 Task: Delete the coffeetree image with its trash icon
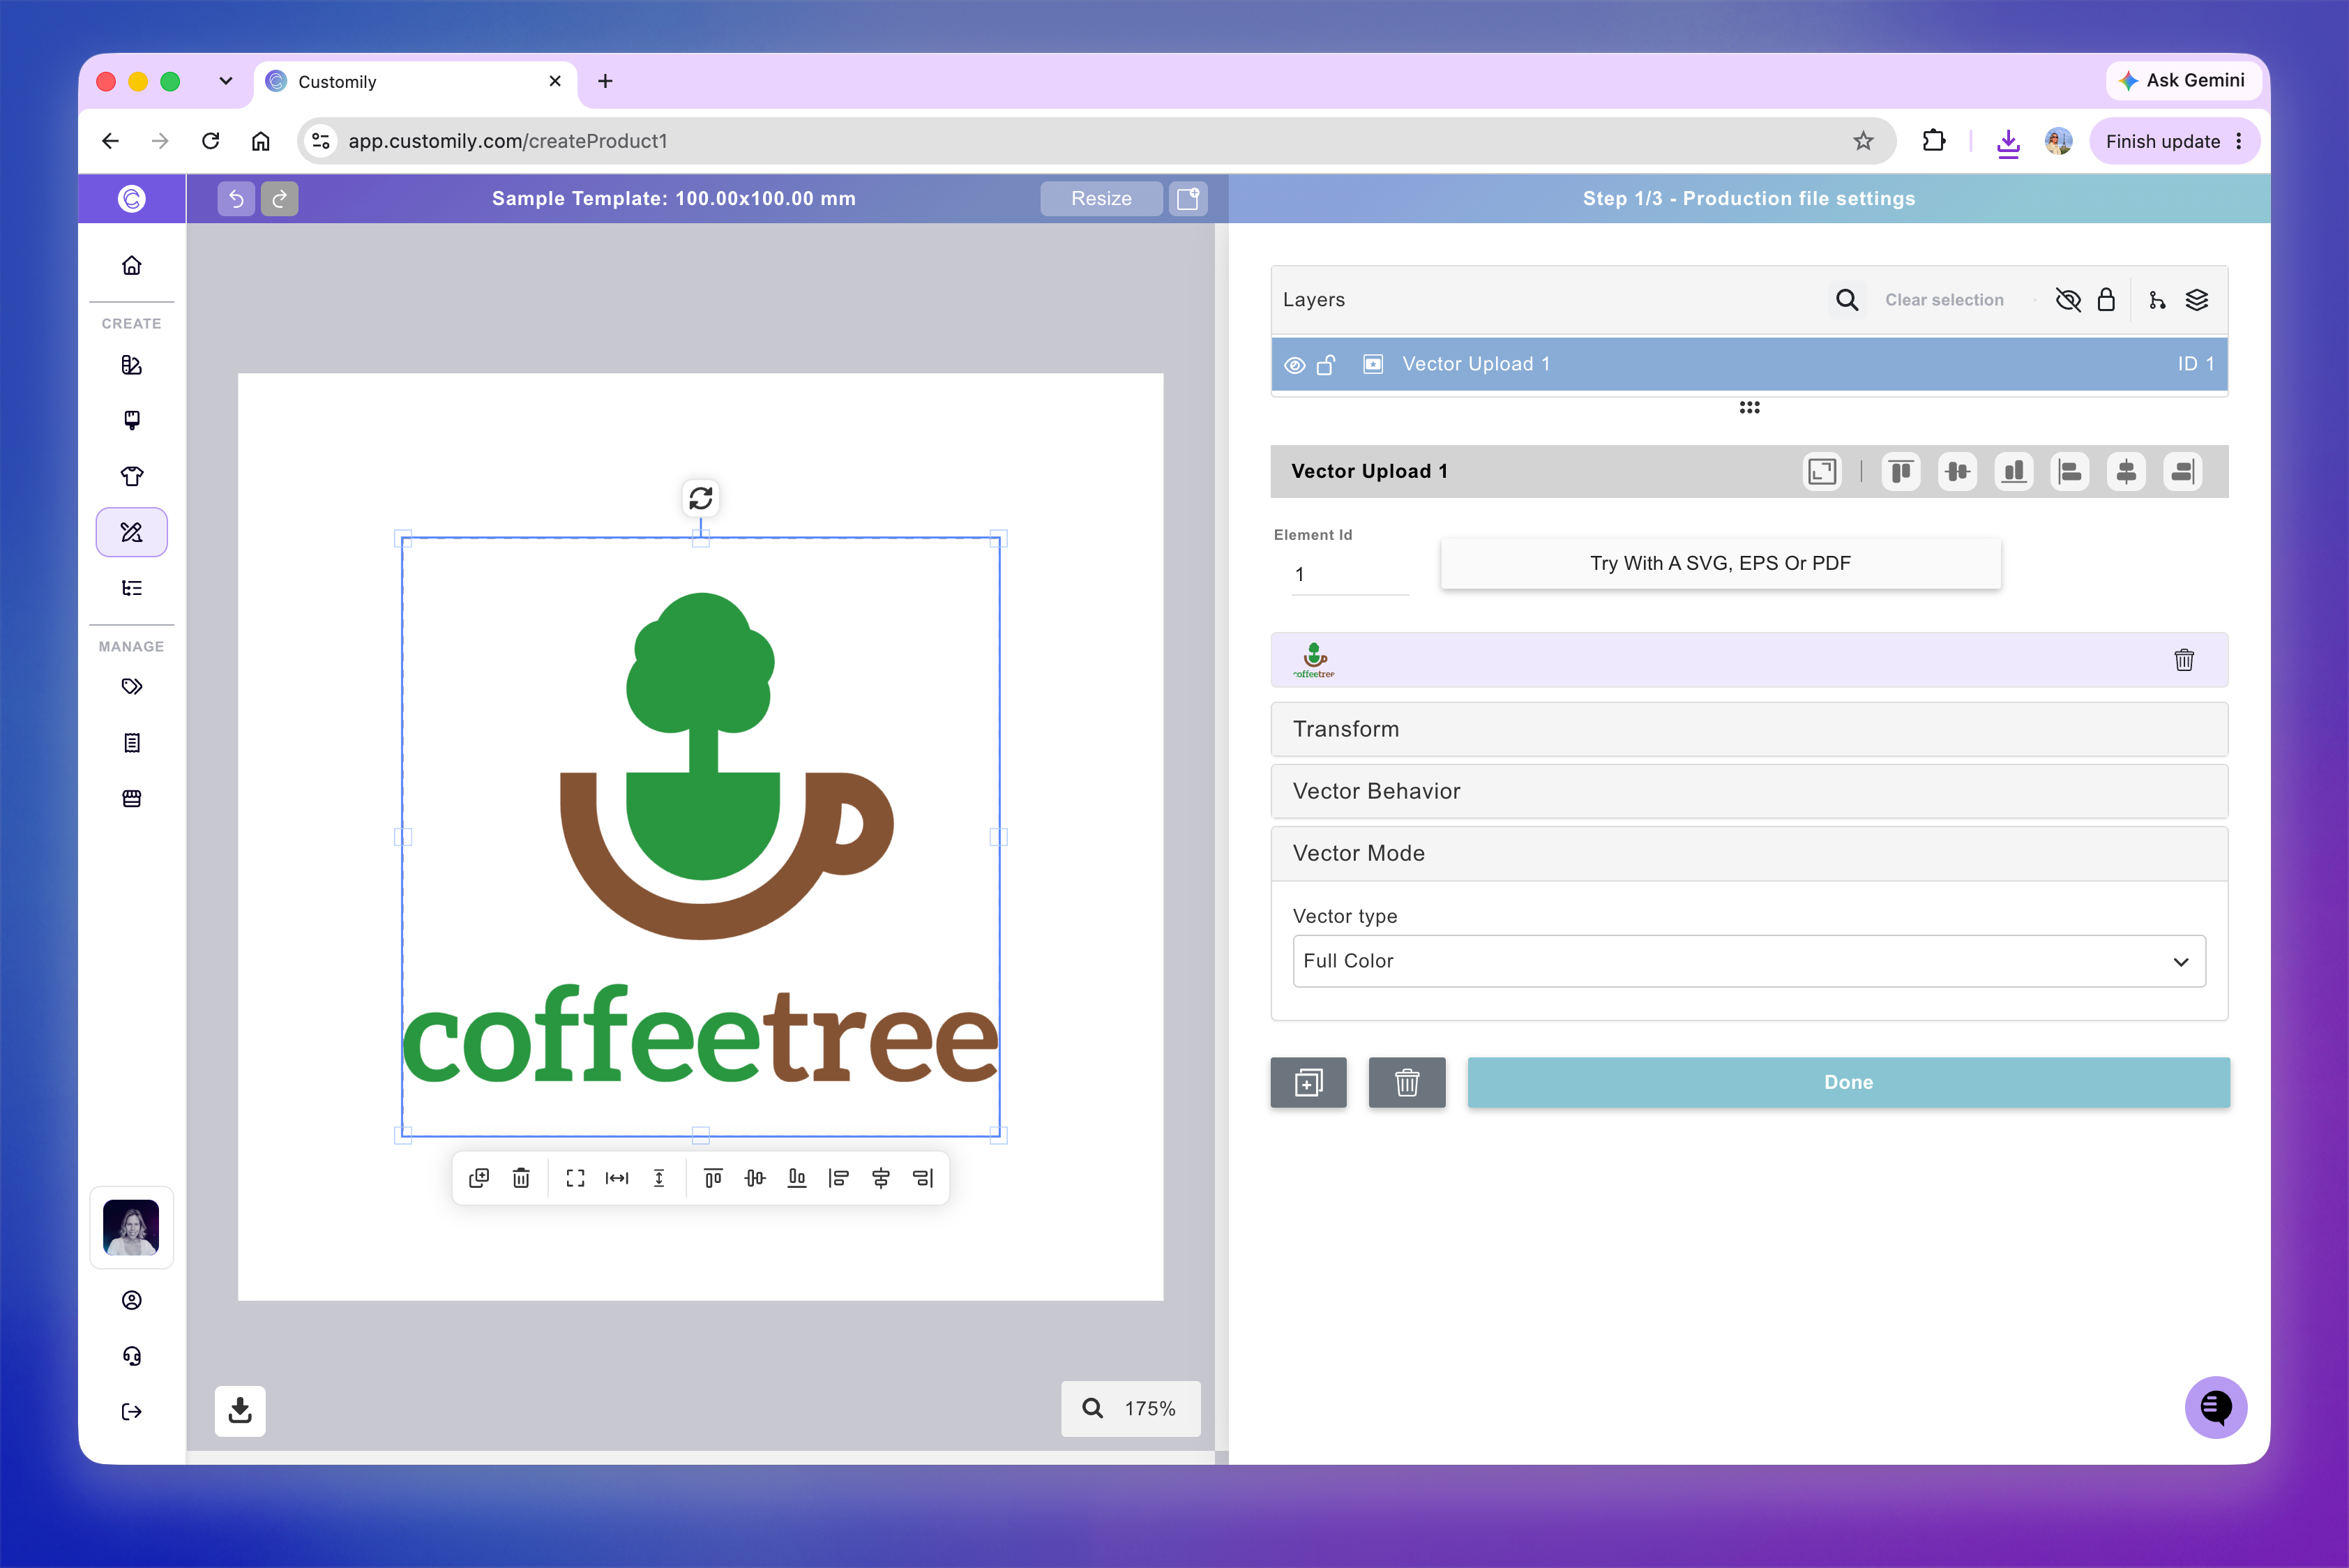2184,660
